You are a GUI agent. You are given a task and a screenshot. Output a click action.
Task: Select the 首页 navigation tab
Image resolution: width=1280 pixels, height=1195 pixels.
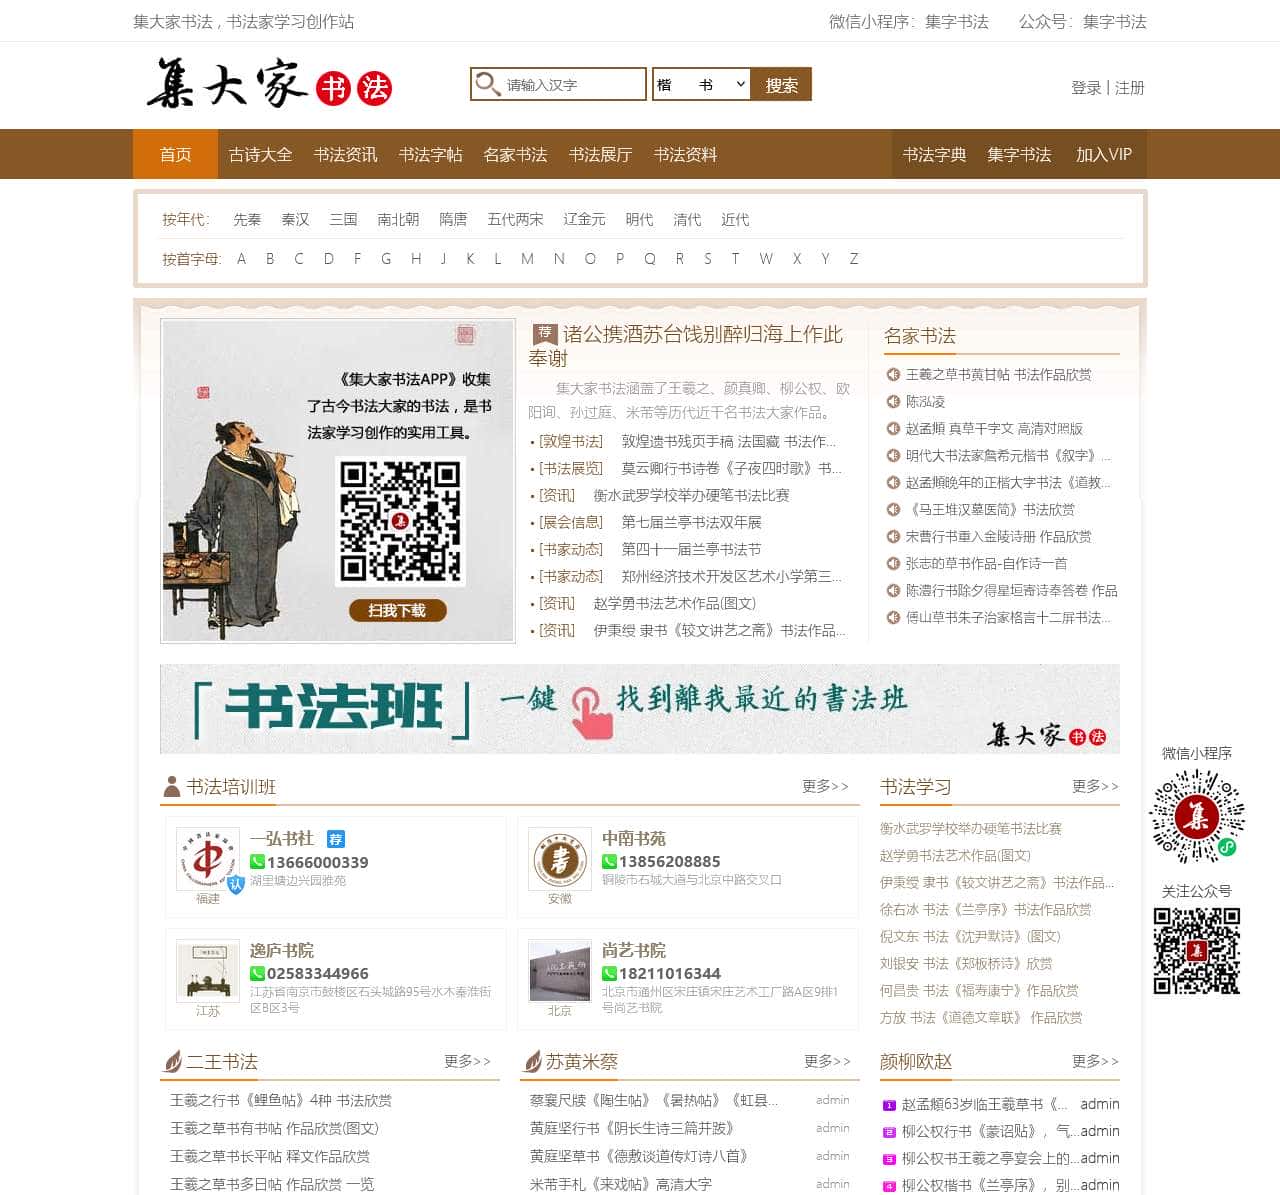(175, 154)
